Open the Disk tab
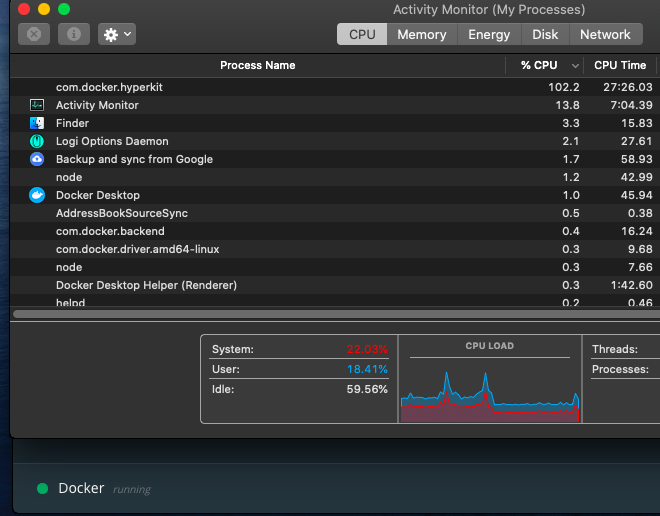 545,34
